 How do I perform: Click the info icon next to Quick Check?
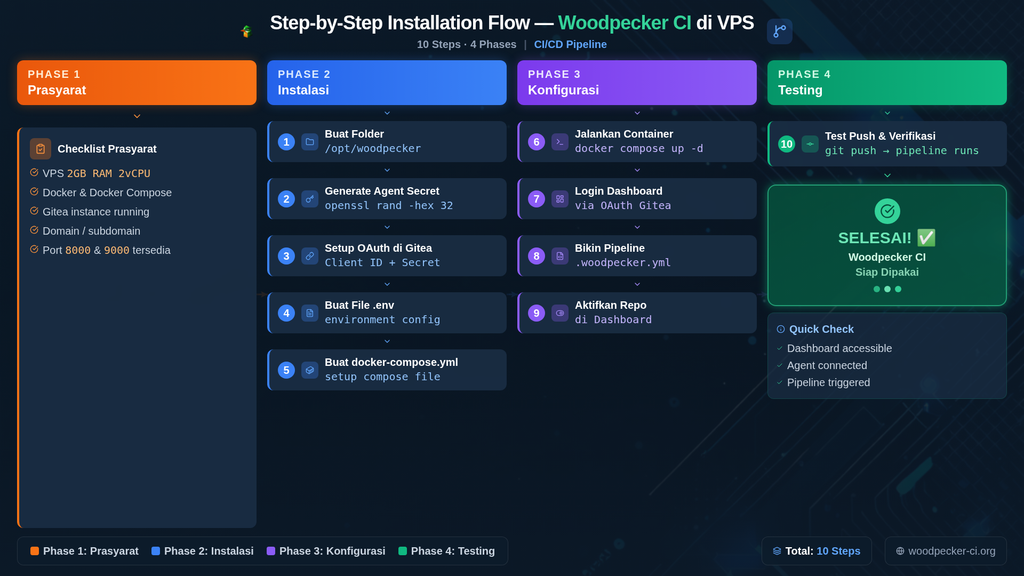pos(780,329)
